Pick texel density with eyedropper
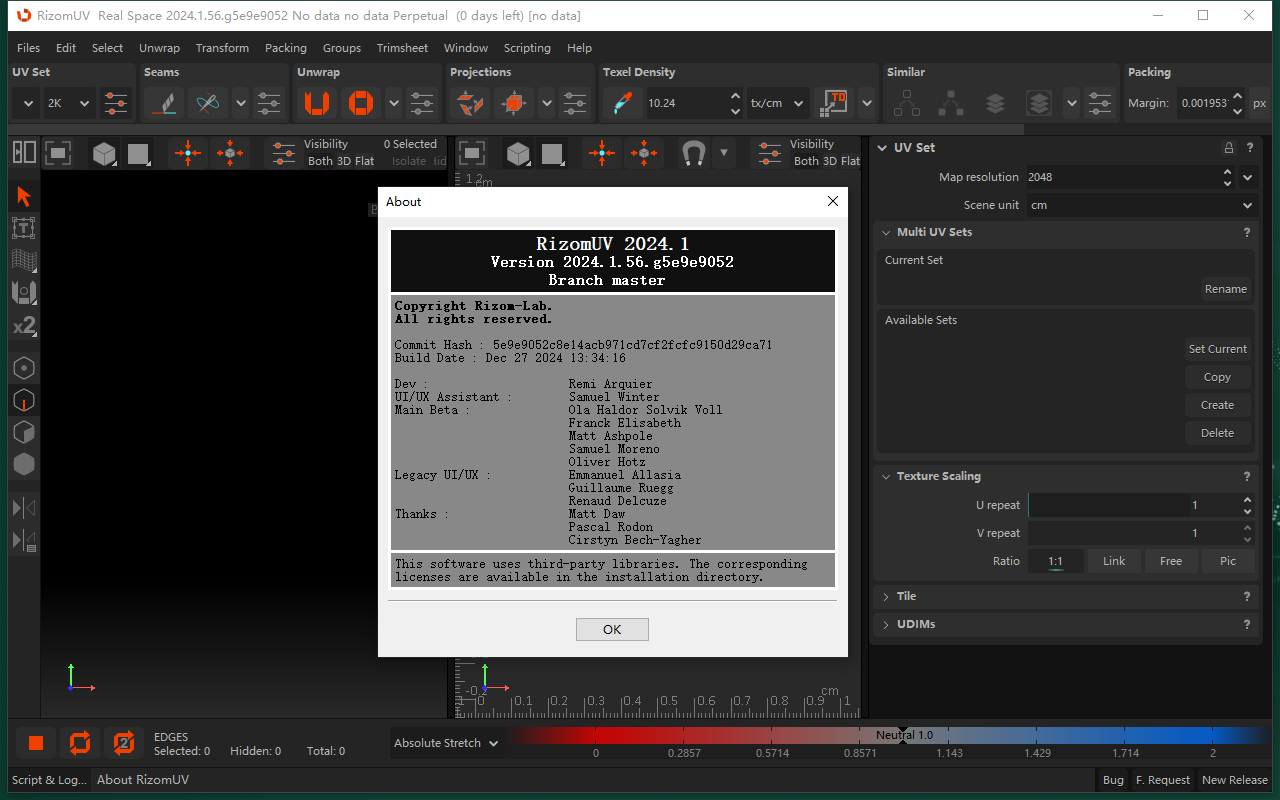The width and height of the screenshot is (1280, 800). pyautogui.click(x=622, y=102)
